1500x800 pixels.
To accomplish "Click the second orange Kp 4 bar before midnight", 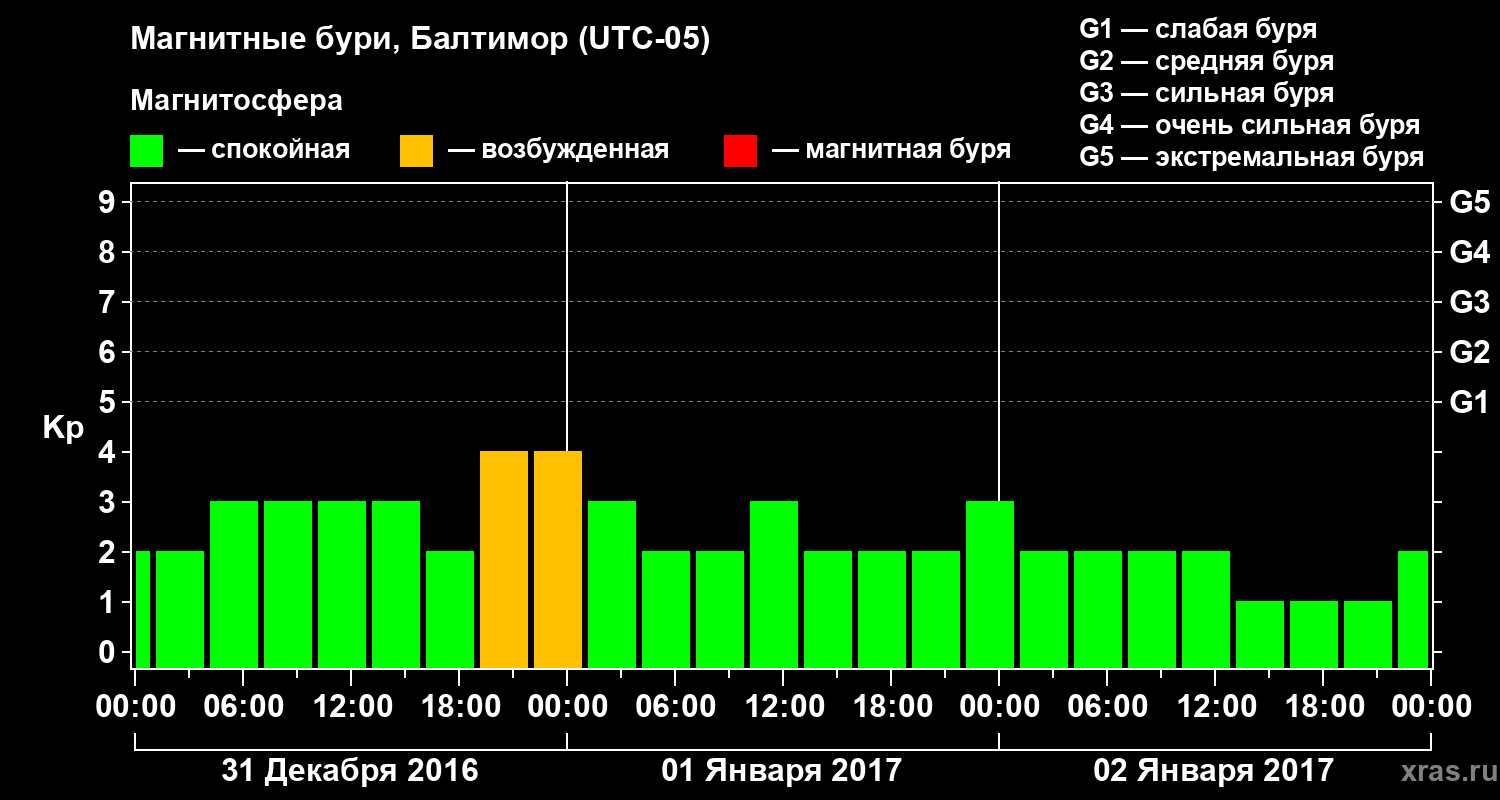I will pos(558,559).
